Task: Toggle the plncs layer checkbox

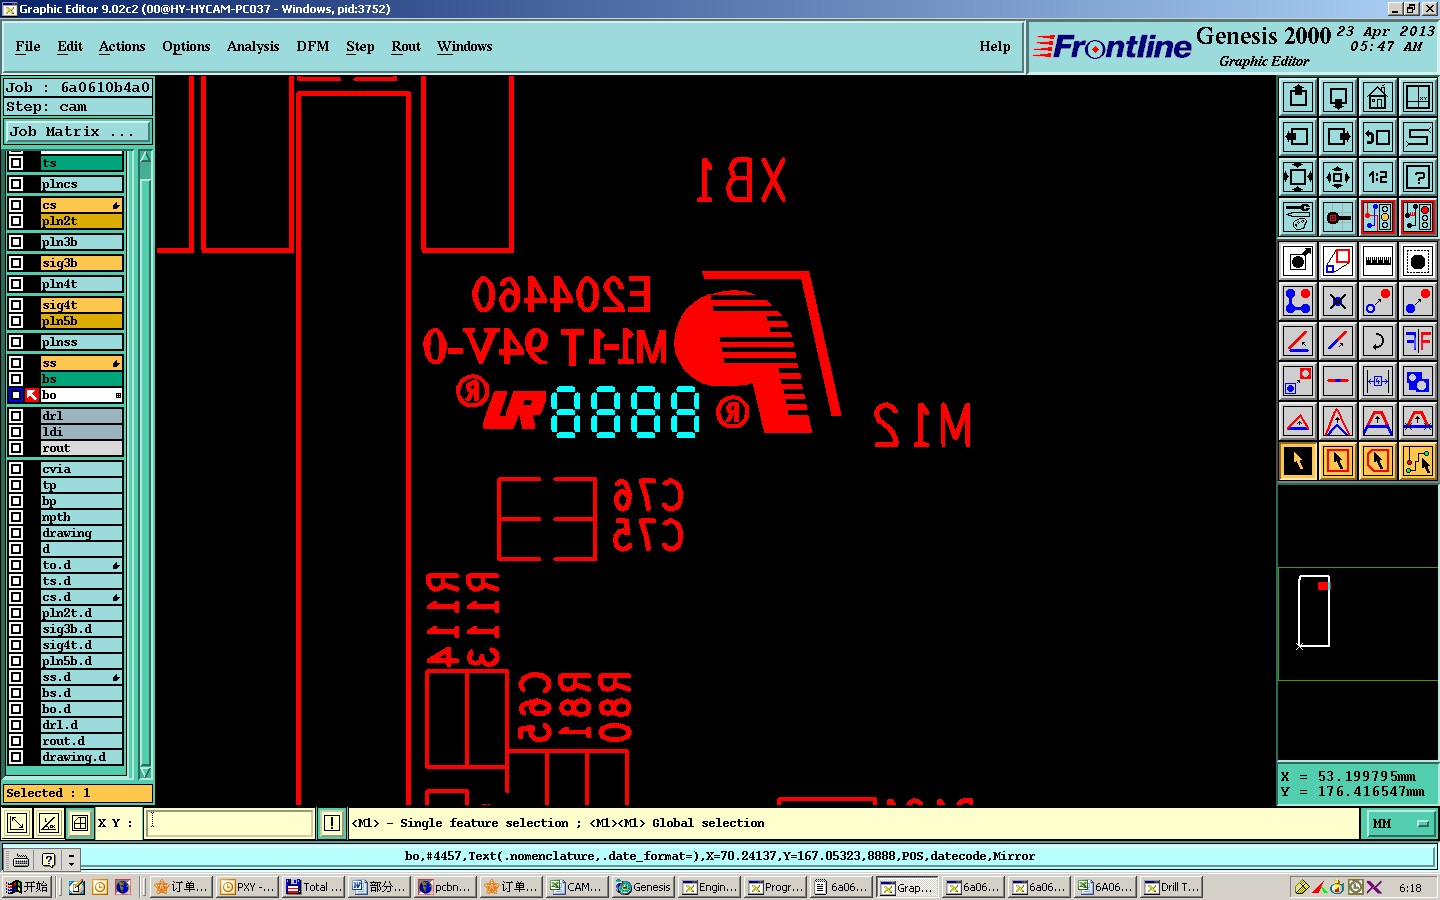Action: (16, 184)
